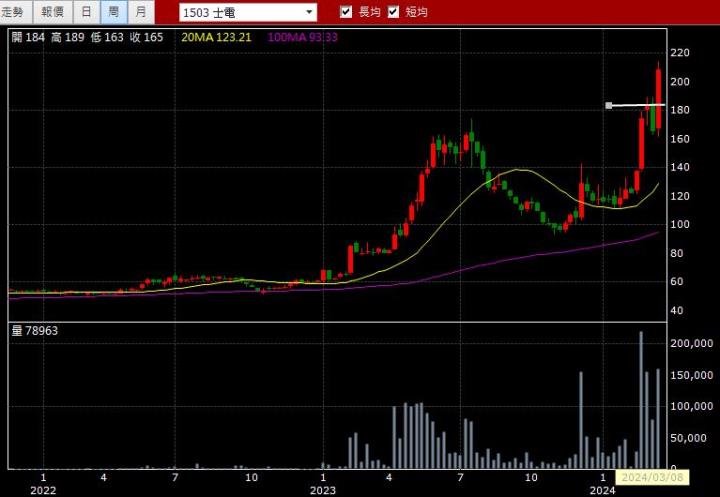
Task: Grab the gray square handle on the white price line
Action: click(x=609, y=105)
